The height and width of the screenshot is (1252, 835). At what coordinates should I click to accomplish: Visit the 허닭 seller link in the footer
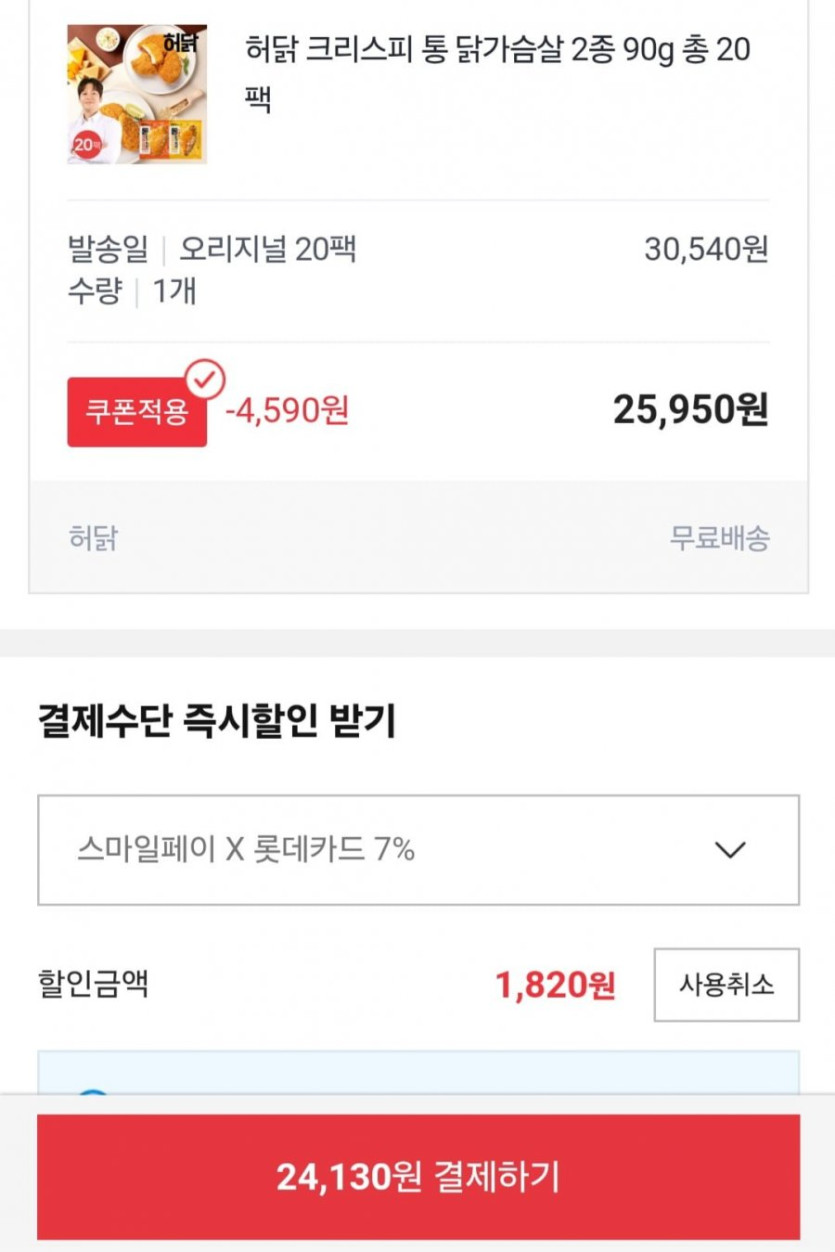(x=93, y=538)
